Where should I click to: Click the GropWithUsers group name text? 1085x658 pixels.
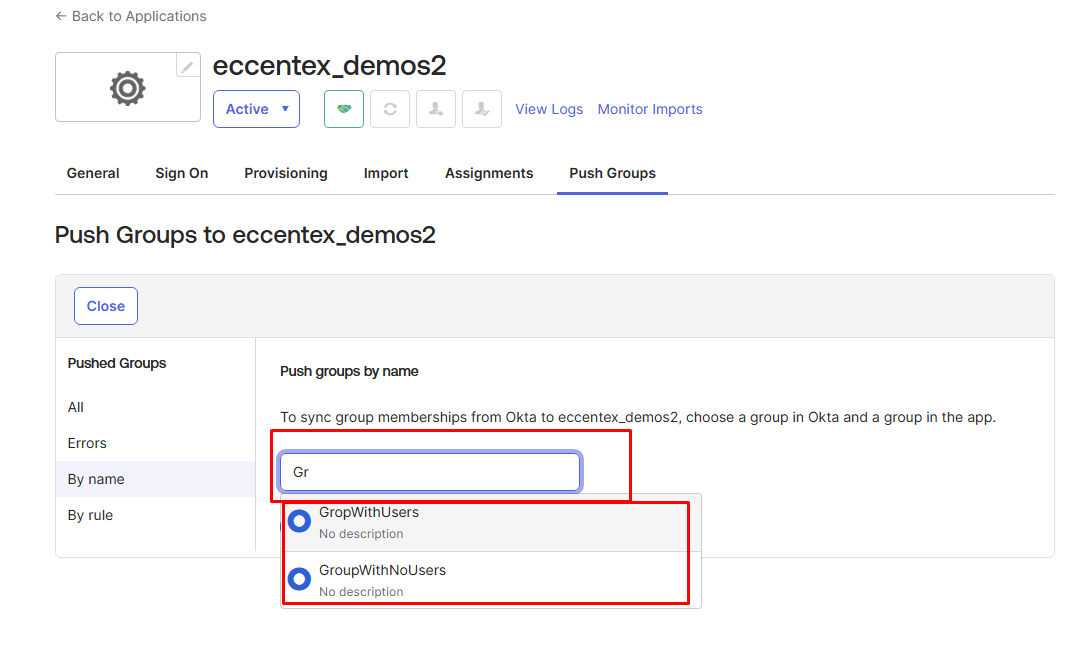369,513
